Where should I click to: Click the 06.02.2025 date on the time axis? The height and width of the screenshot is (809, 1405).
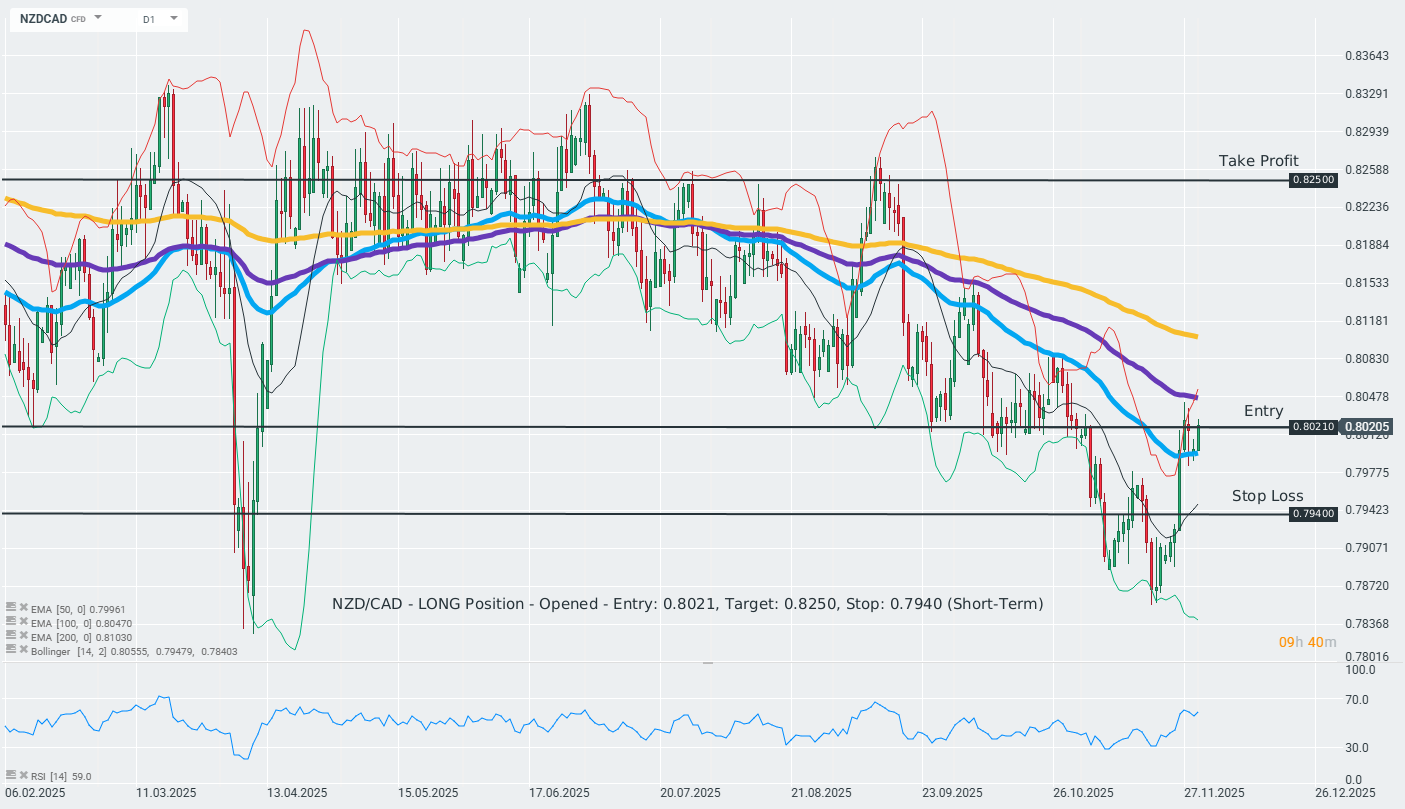click(x=33, y=792)
